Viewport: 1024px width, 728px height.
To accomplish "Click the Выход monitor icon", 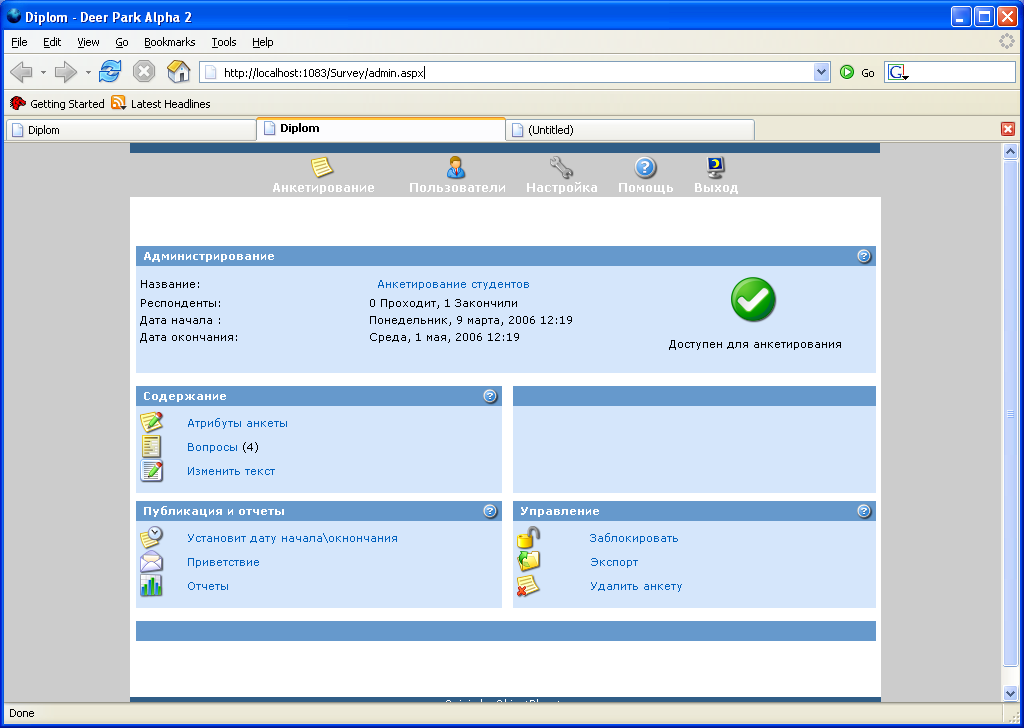I will (x=716, y=167).
